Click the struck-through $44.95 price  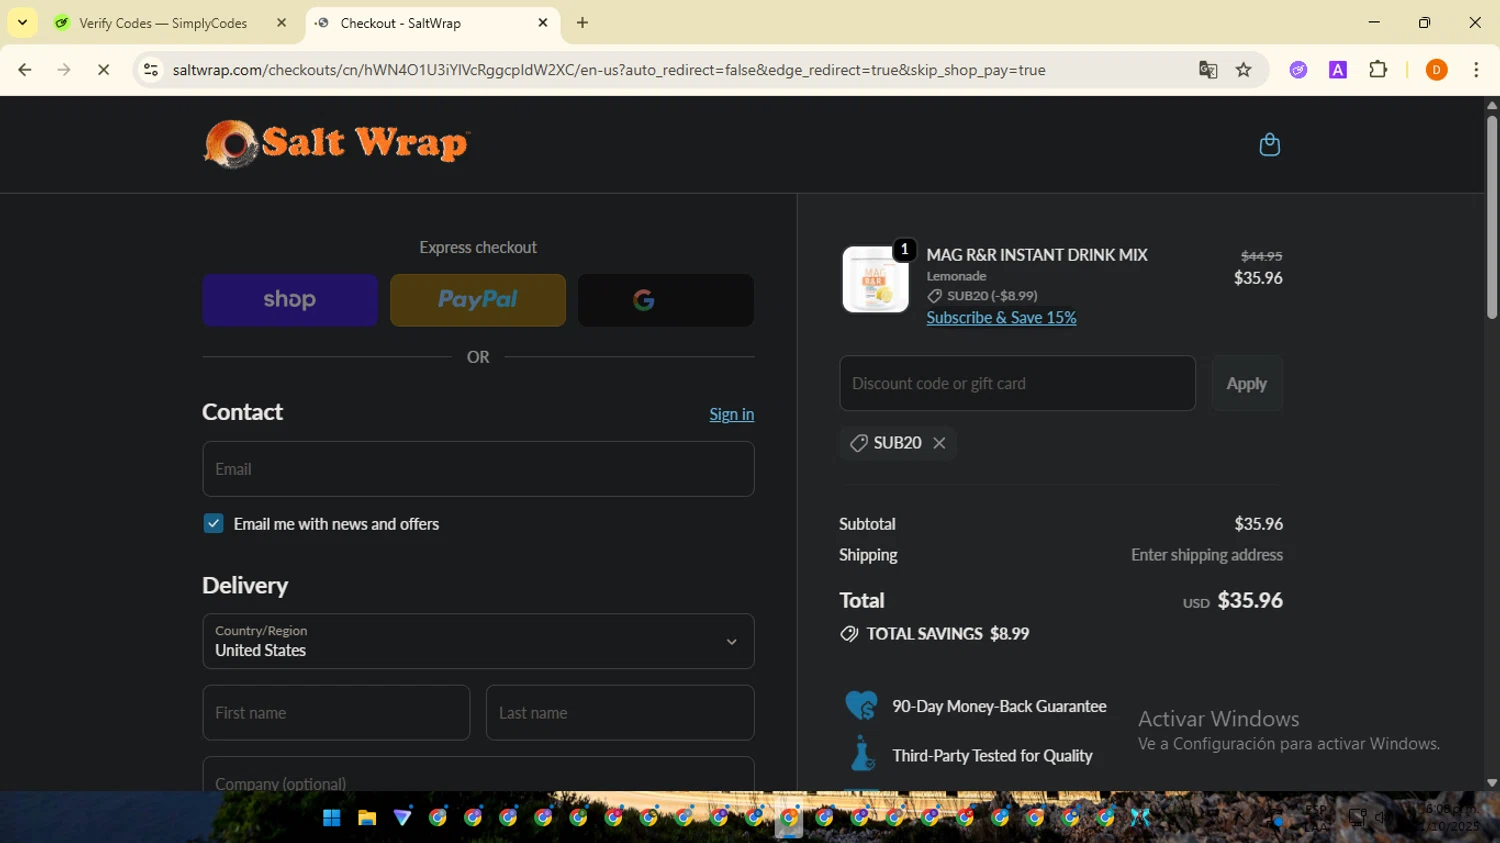point(1261,256)
